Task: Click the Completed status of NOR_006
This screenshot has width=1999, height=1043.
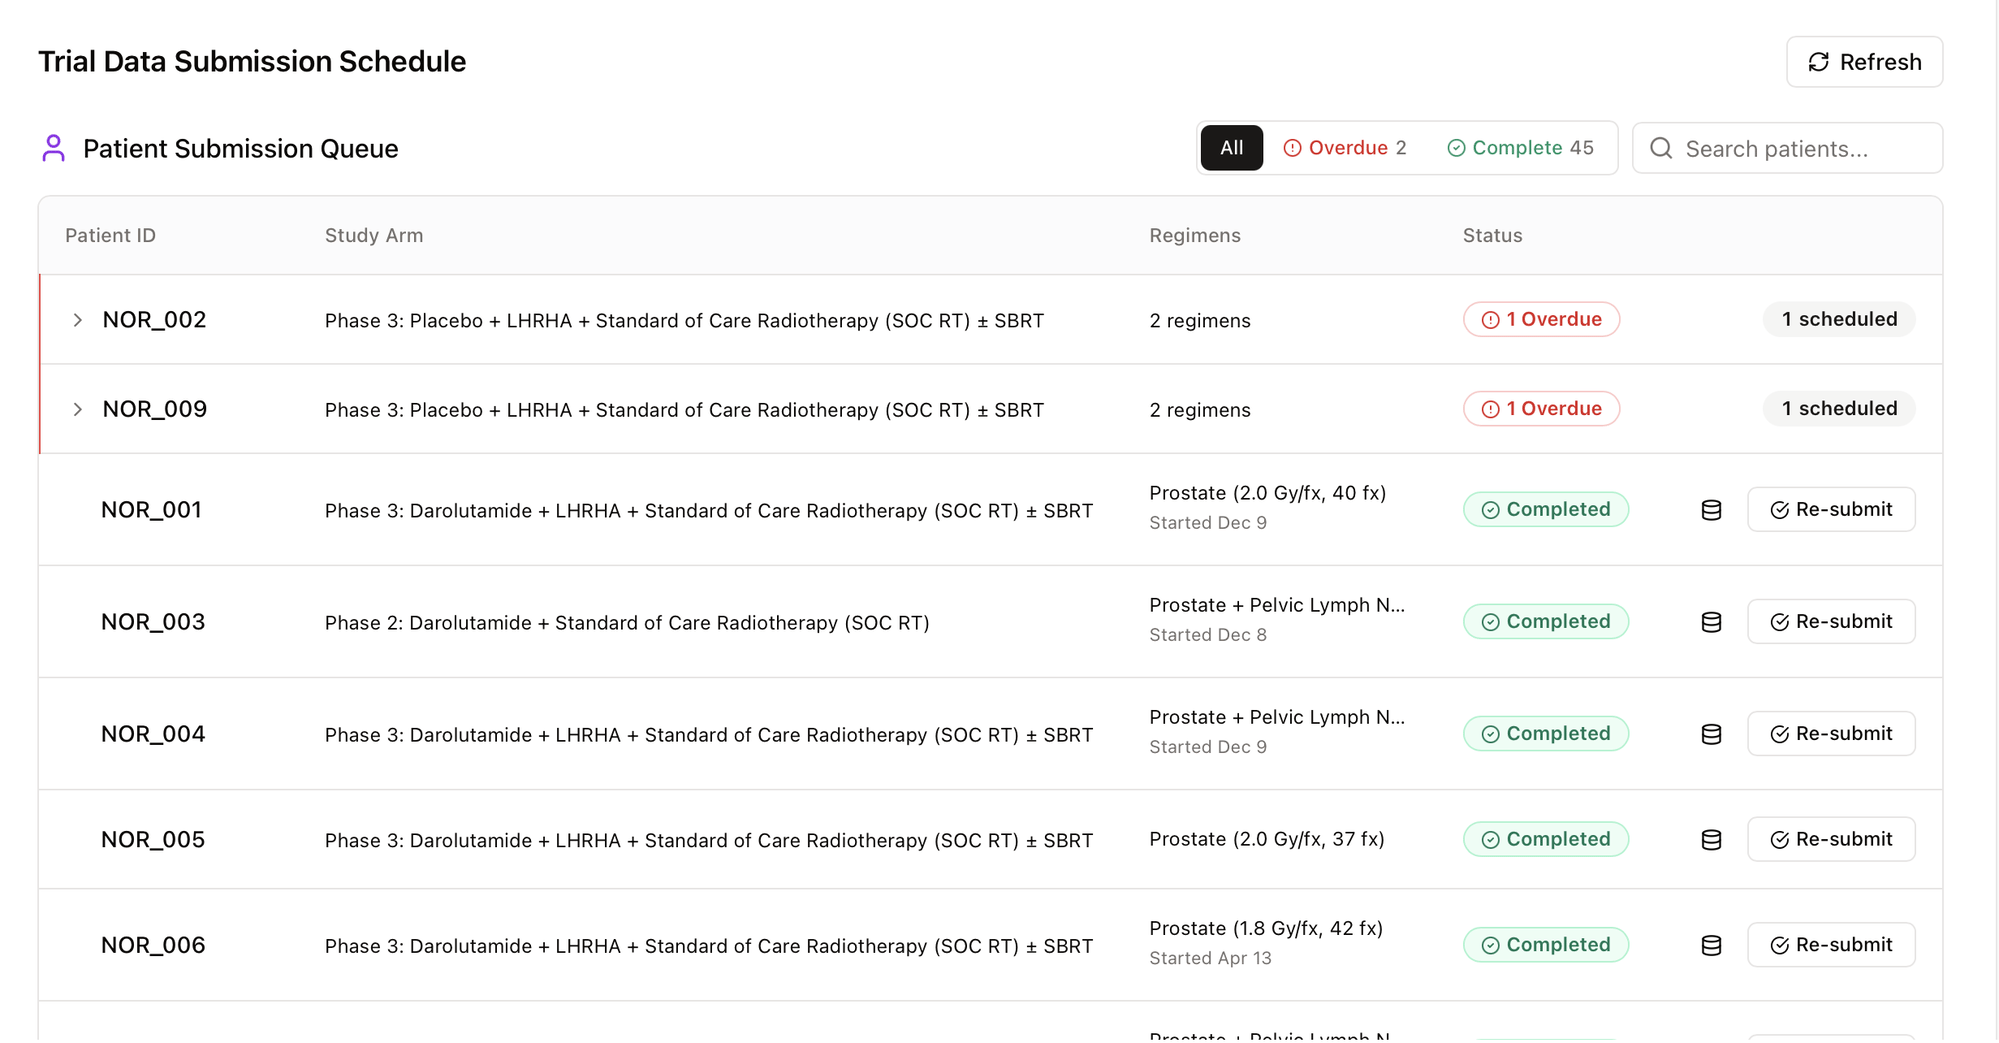Action: [x=1546, y=945]
